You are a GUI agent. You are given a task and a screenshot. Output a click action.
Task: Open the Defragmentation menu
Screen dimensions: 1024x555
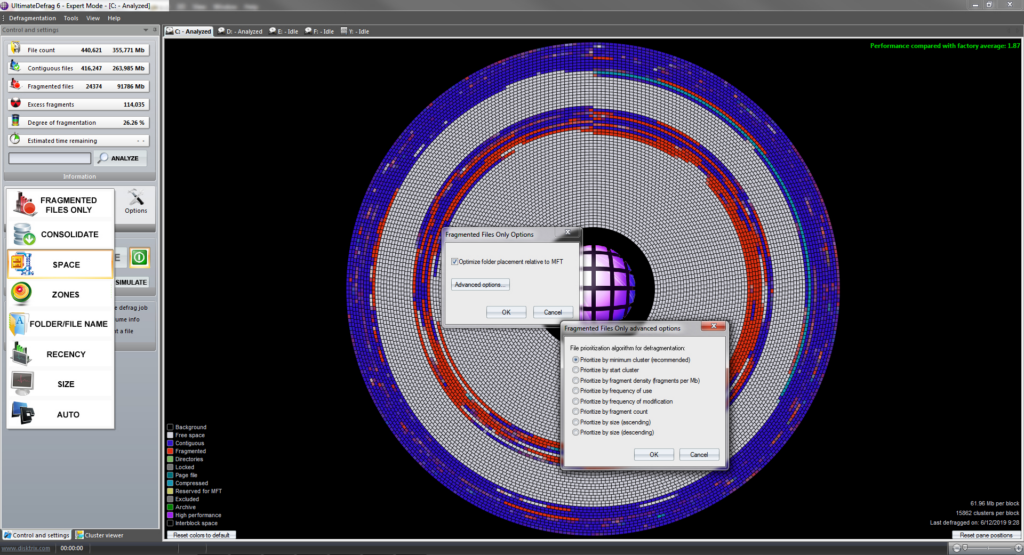coord(32,18)
